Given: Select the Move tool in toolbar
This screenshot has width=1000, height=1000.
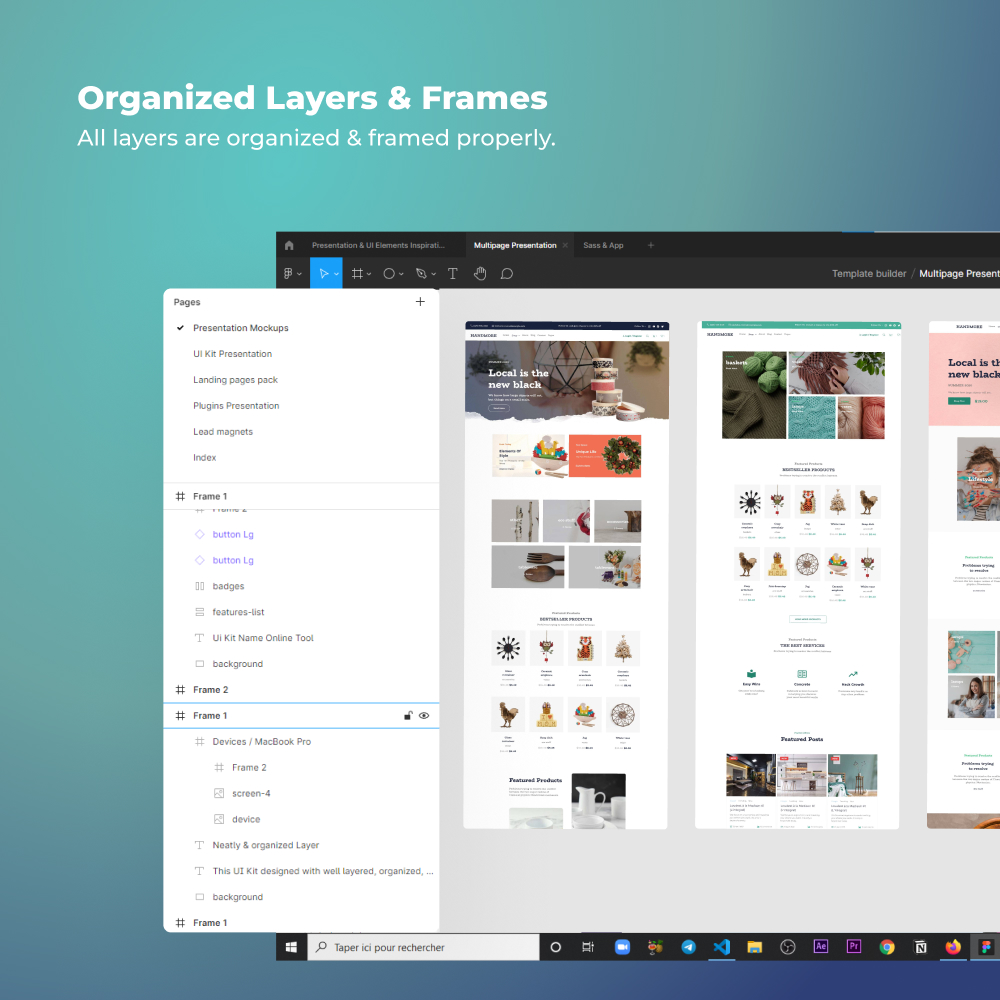Looking at the screenshot, I should click(x=323, y=274).
